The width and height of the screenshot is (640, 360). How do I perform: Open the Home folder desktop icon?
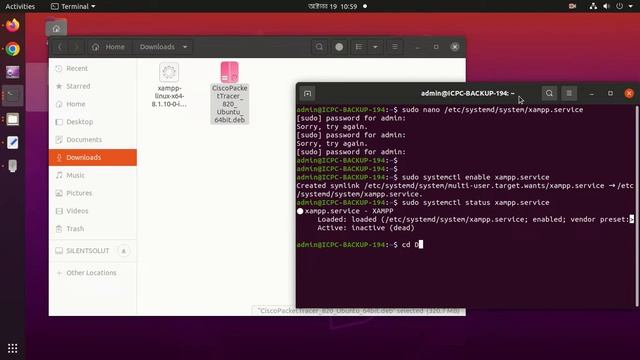pos(56,28)
